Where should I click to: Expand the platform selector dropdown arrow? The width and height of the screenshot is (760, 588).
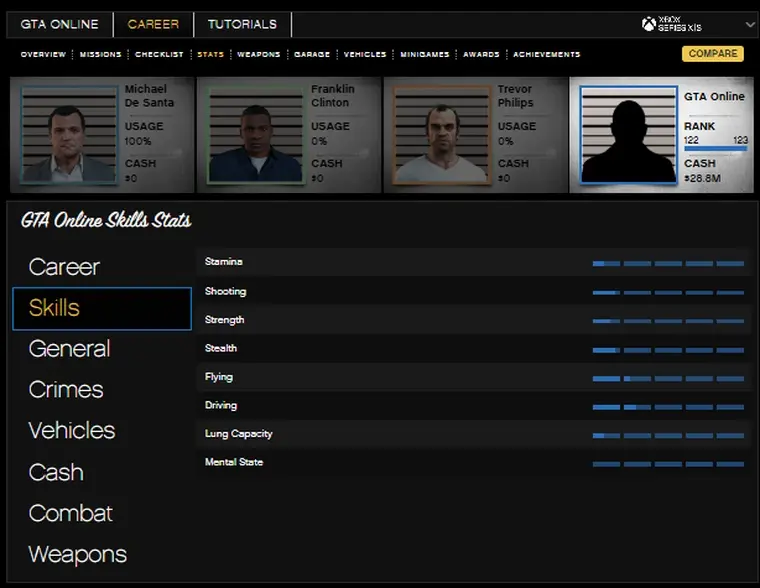[750, 25]
